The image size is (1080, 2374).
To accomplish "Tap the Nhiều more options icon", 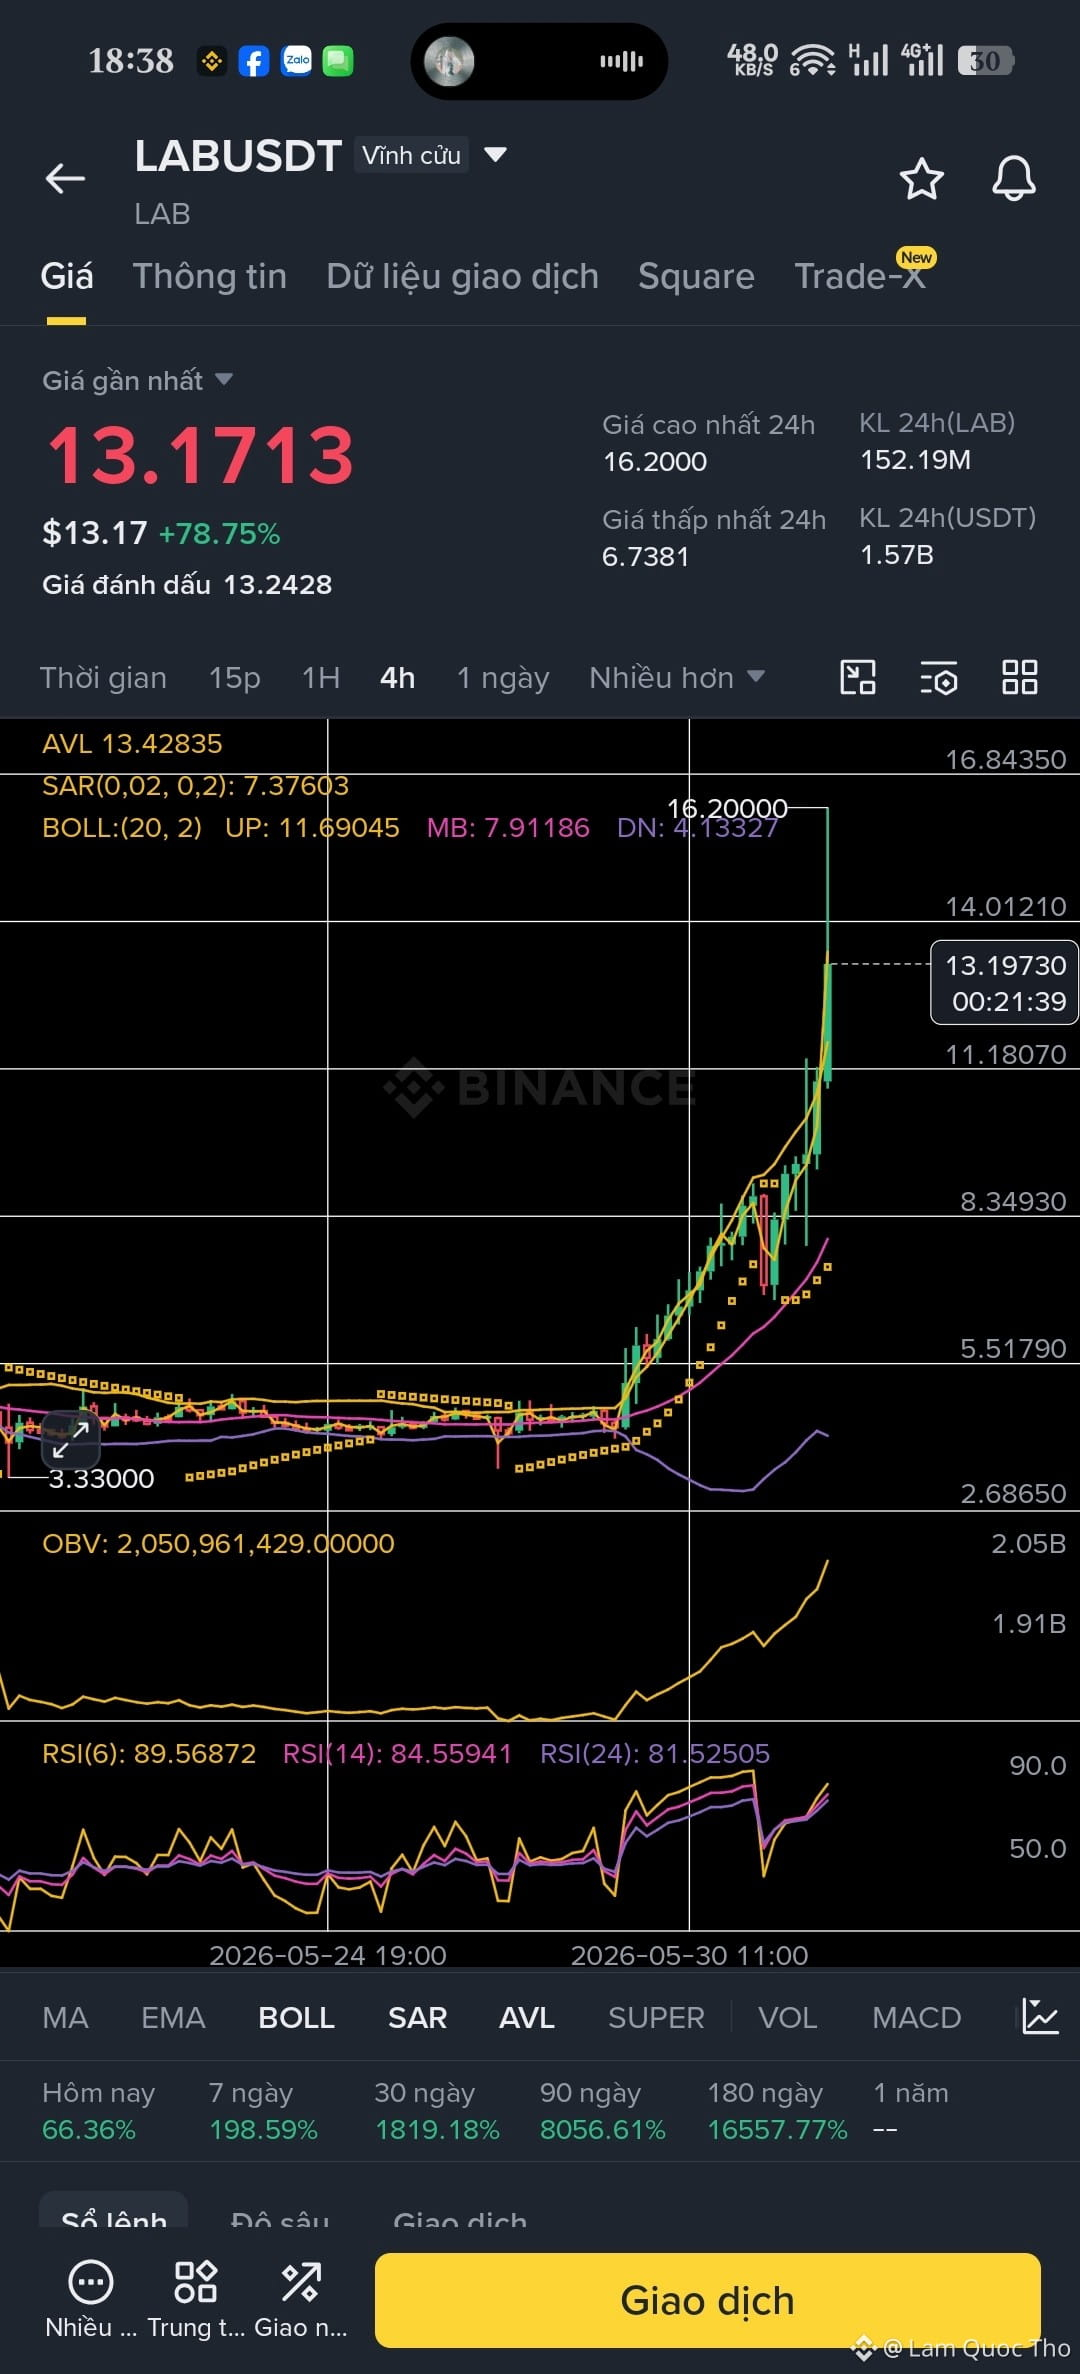I will (x=91, y=2300).
